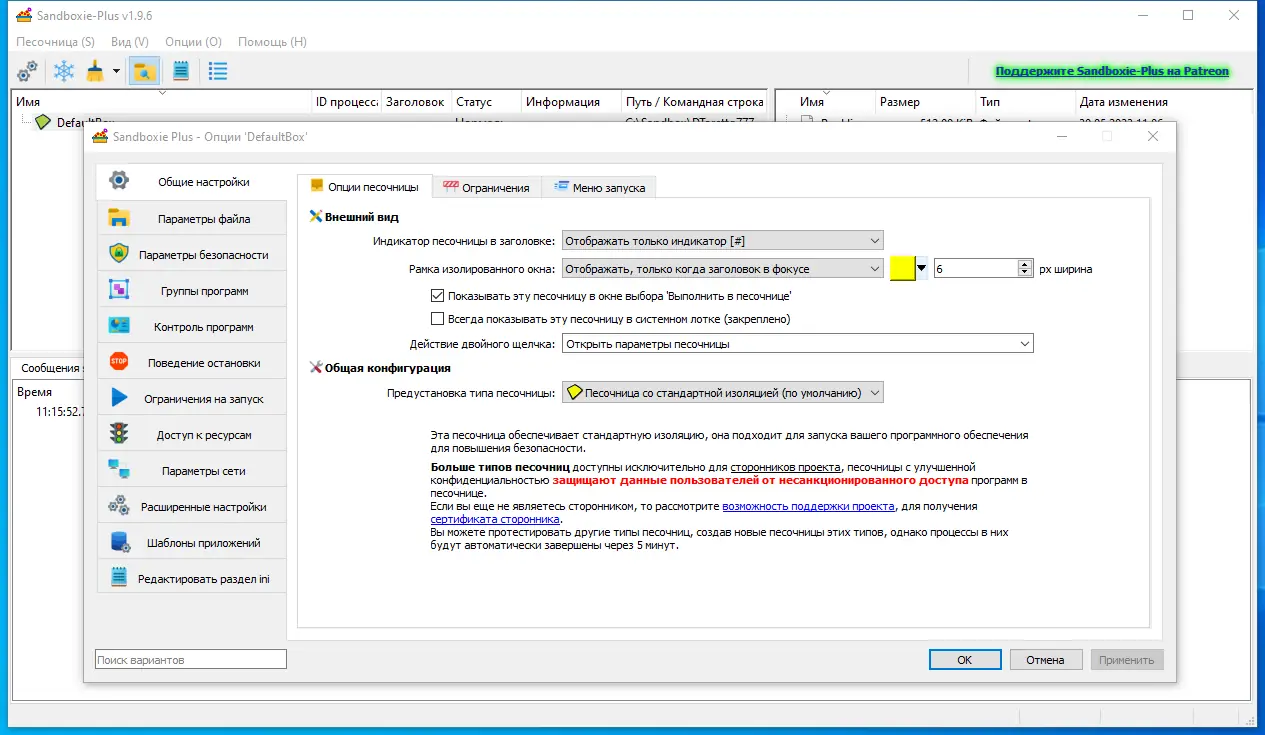This screenshot has width=1265, height=735.
Task: Open Расширенные настройки gears section
Action: (191, 506)
